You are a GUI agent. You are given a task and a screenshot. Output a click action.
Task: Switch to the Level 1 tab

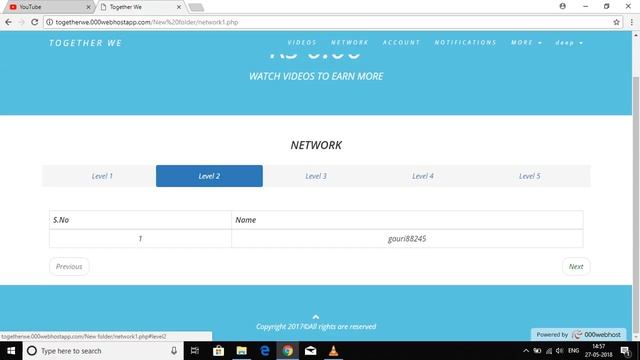[102, 176]
